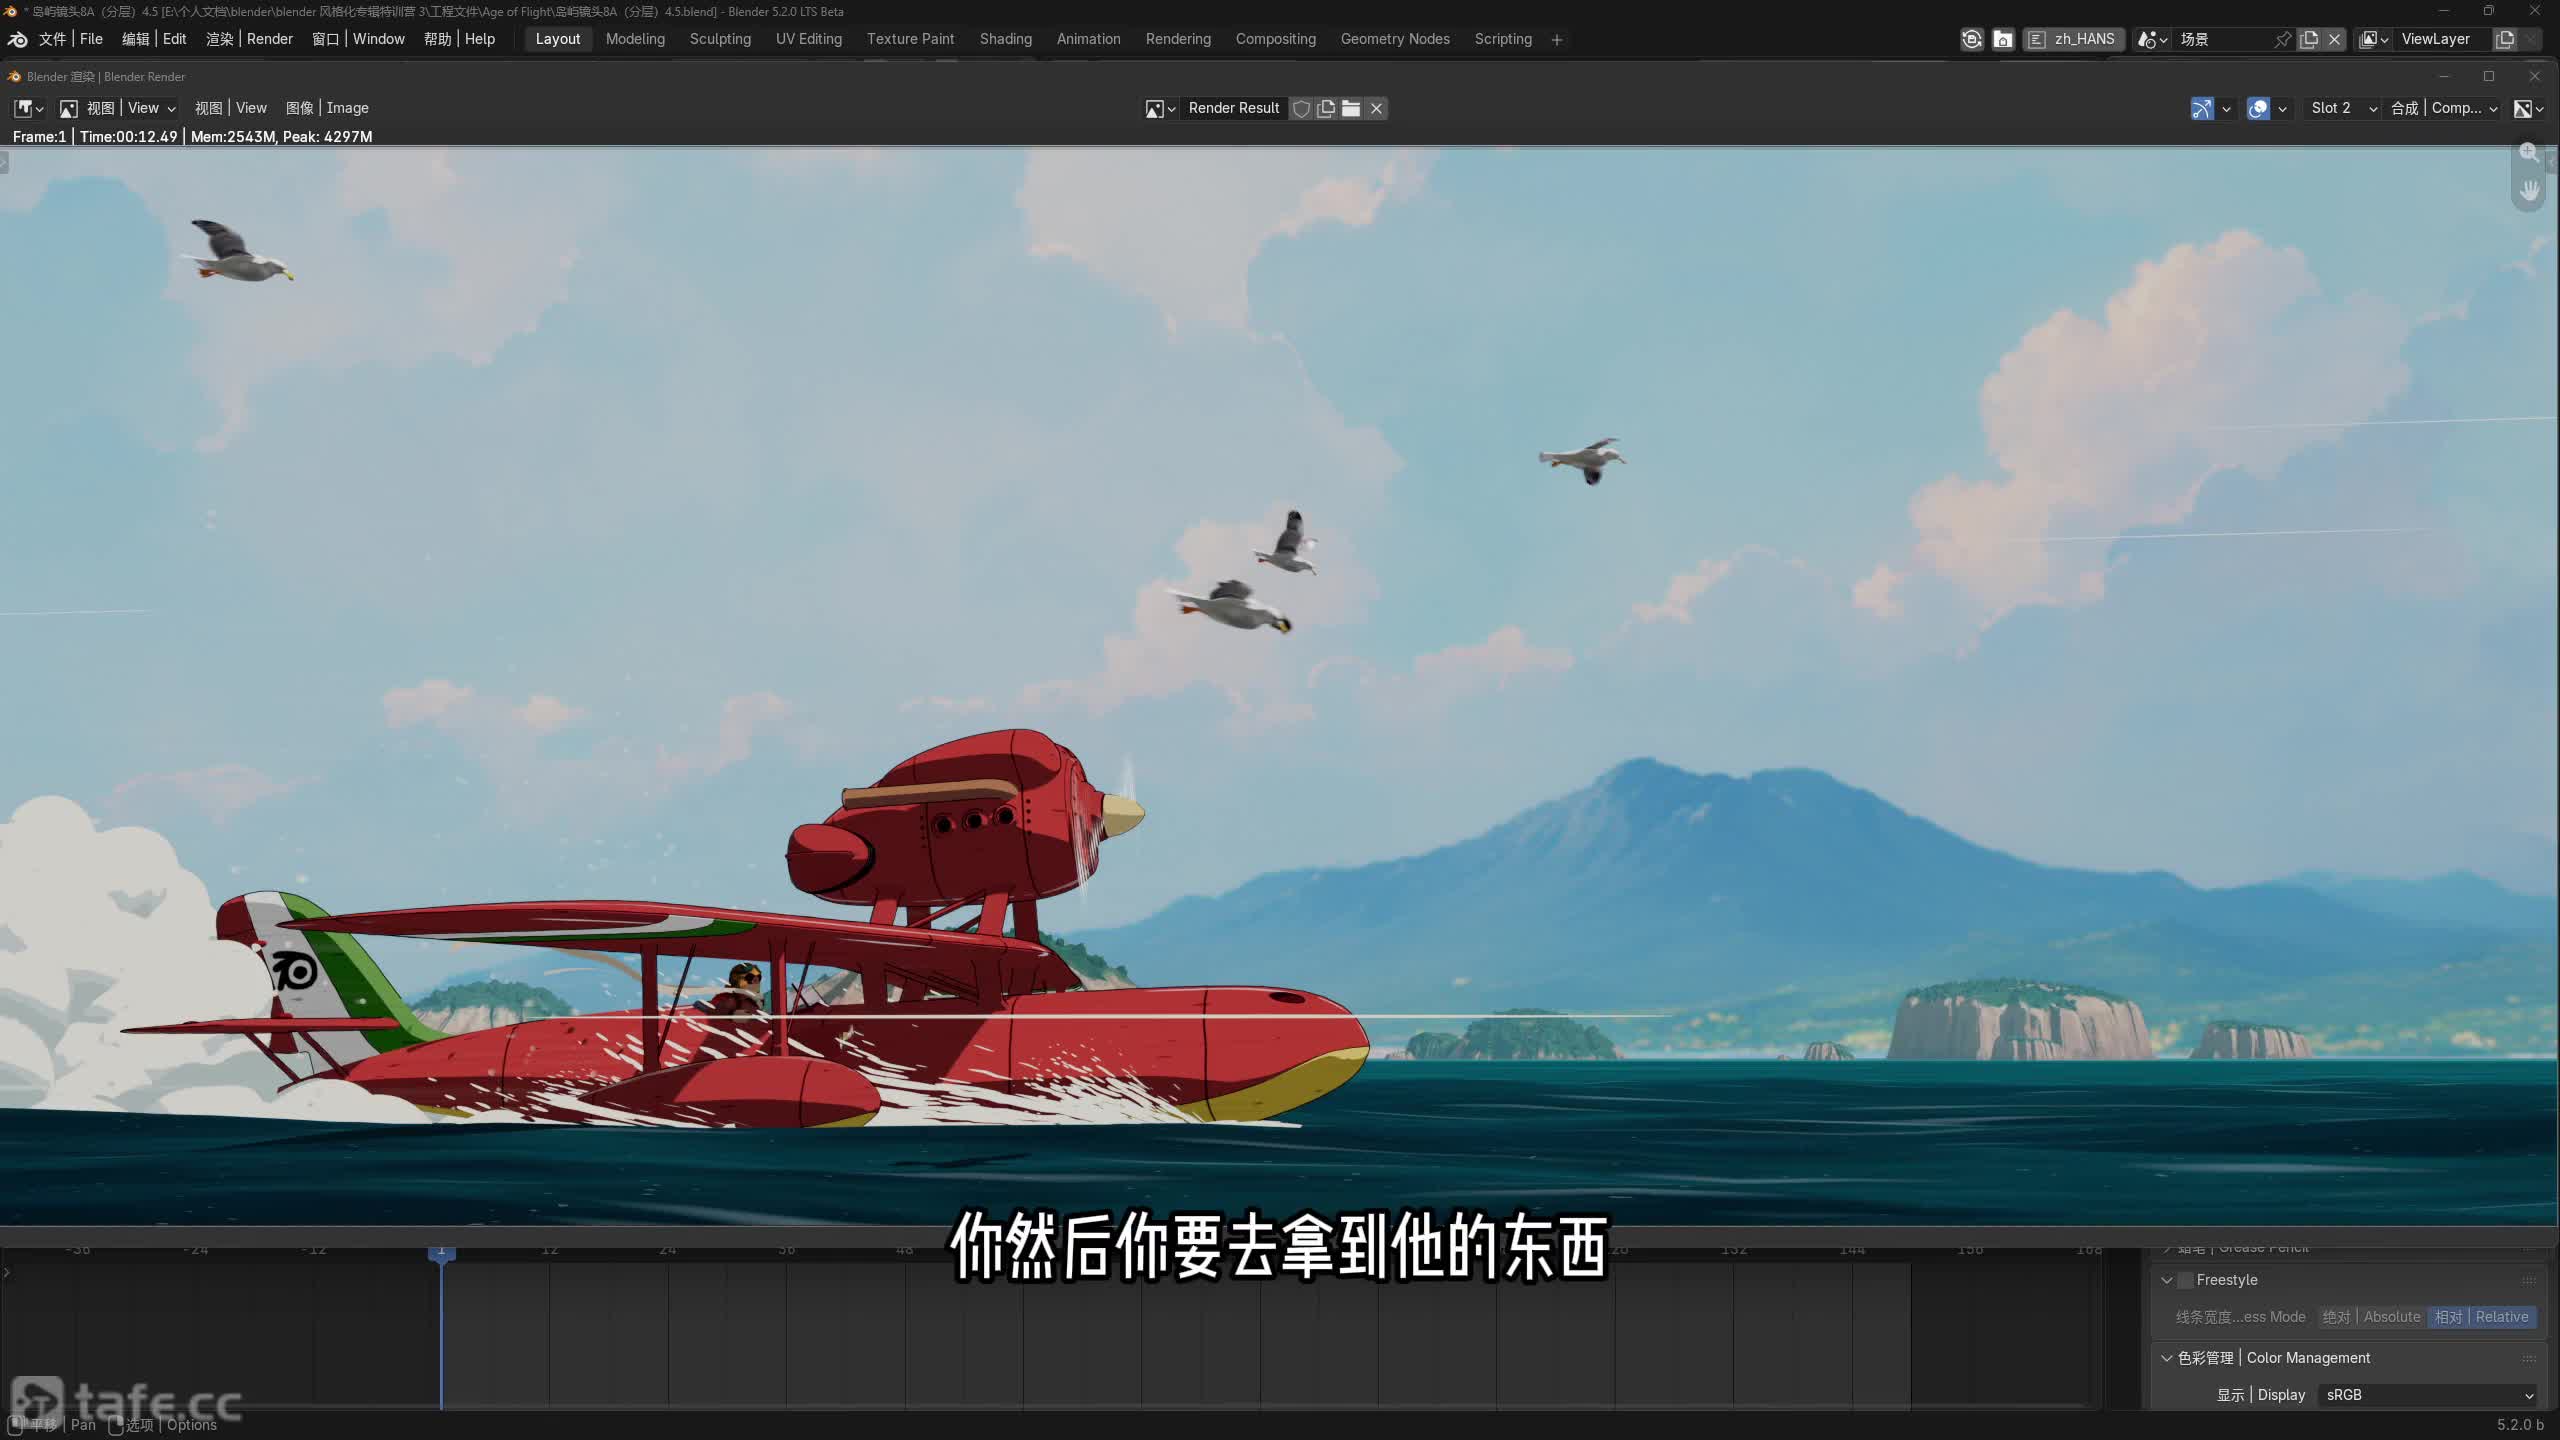Open the editor type dropdown in render window

pyautogui.click(x=28, y=108)
